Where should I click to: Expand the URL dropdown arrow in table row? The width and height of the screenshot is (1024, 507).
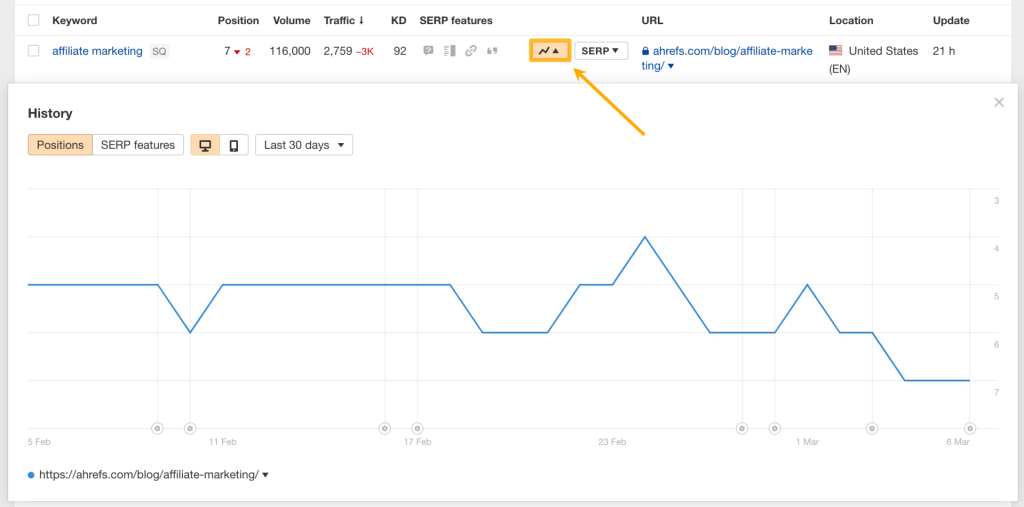pyautogui.click(x=671, y=66)
